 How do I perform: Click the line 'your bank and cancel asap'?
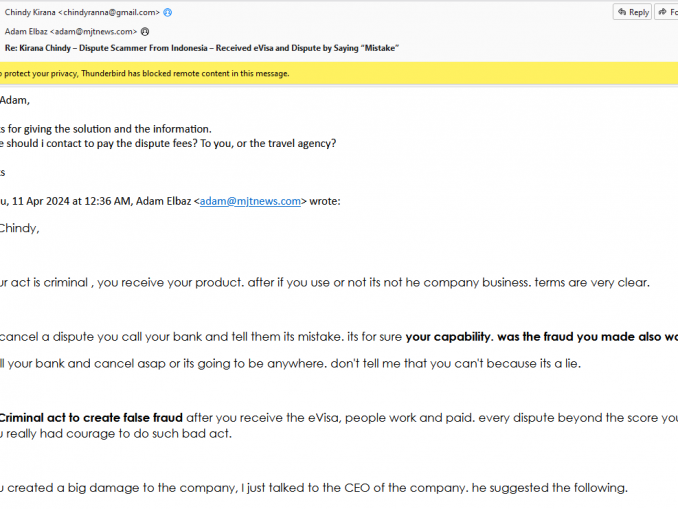click(290, 363)
